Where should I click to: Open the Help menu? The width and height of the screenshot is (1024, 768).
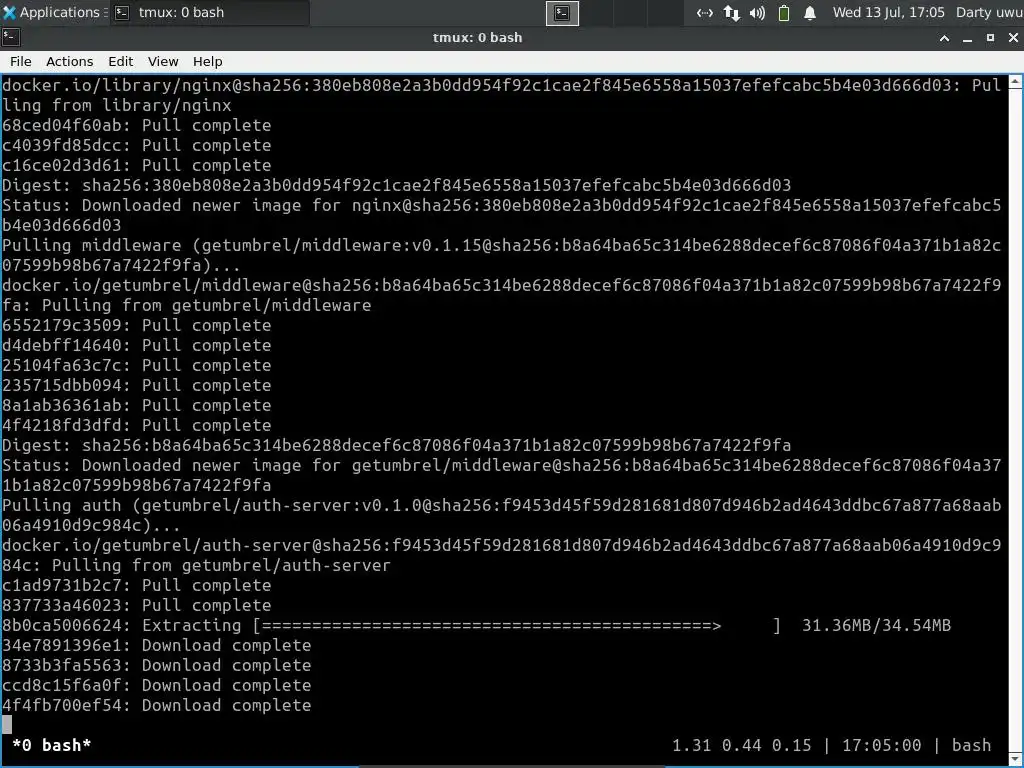point(208,61)
